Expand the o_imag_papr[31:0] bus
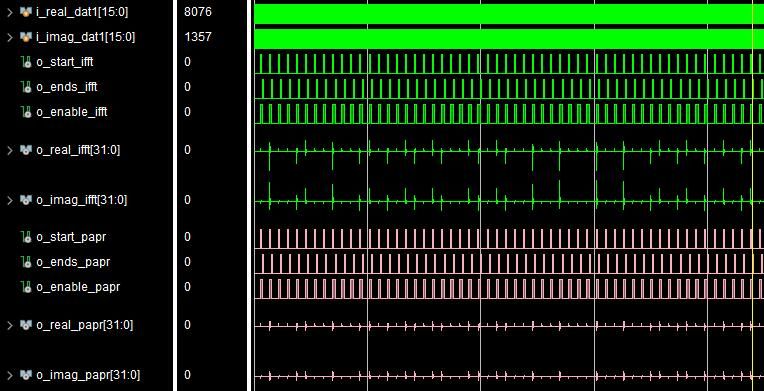The width and height of the screenshot is (764, 391). pyautogui.click(x=10, y=375)
